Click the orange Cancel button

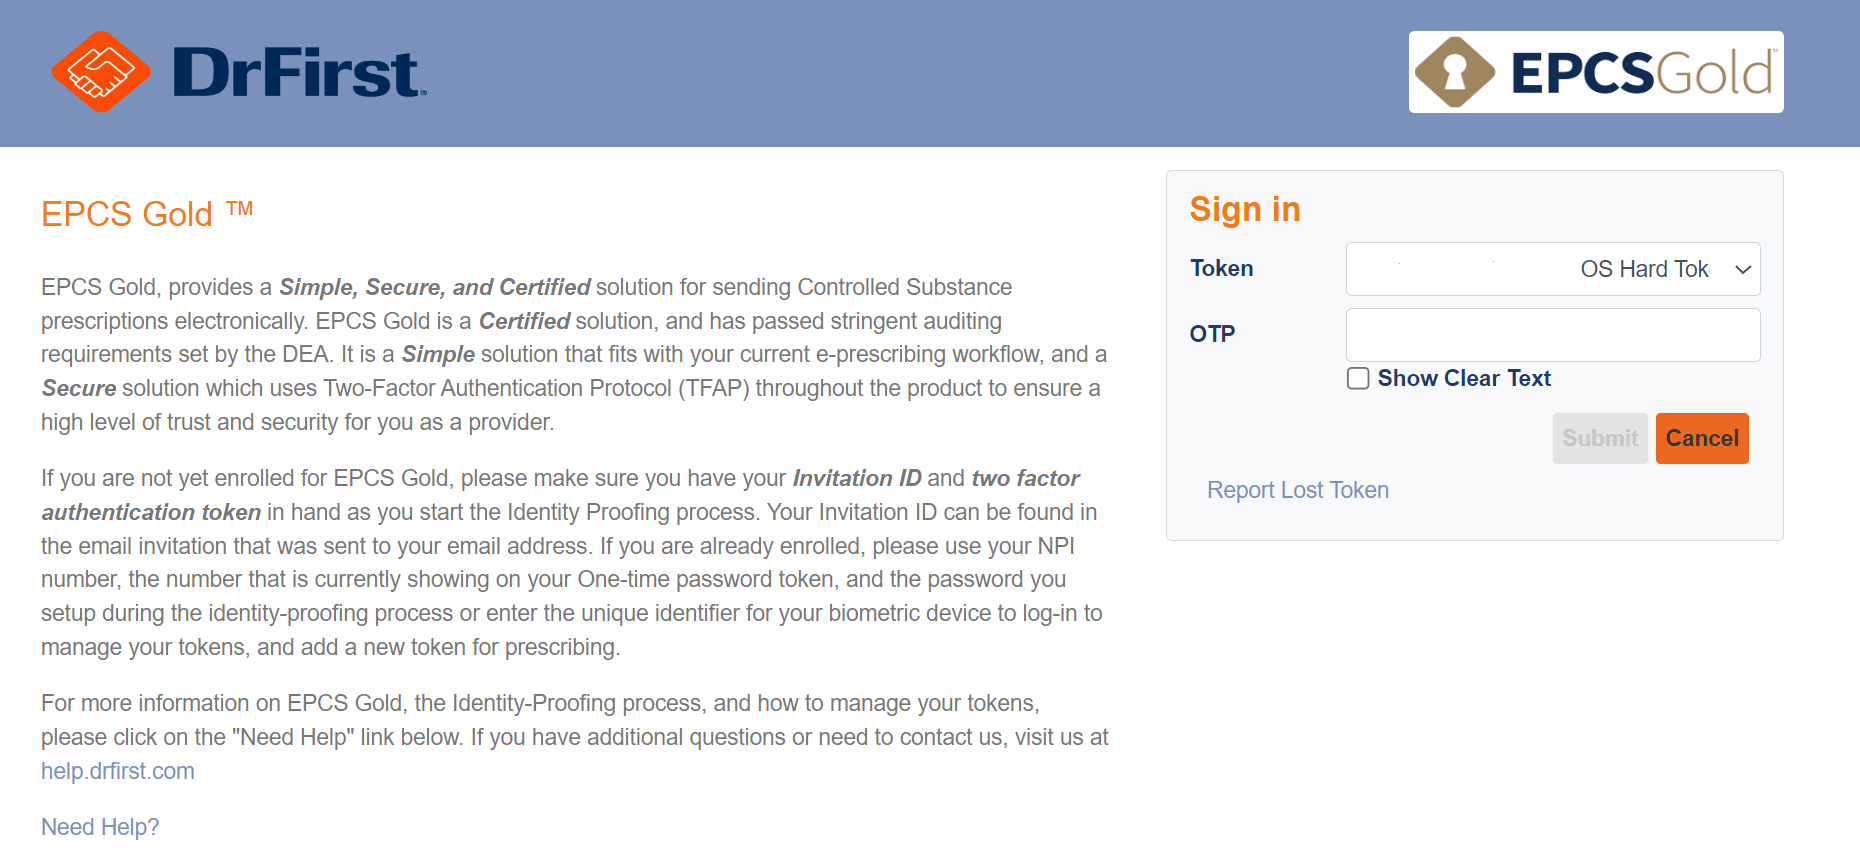pyautogui.click(x=1702, y=438)
